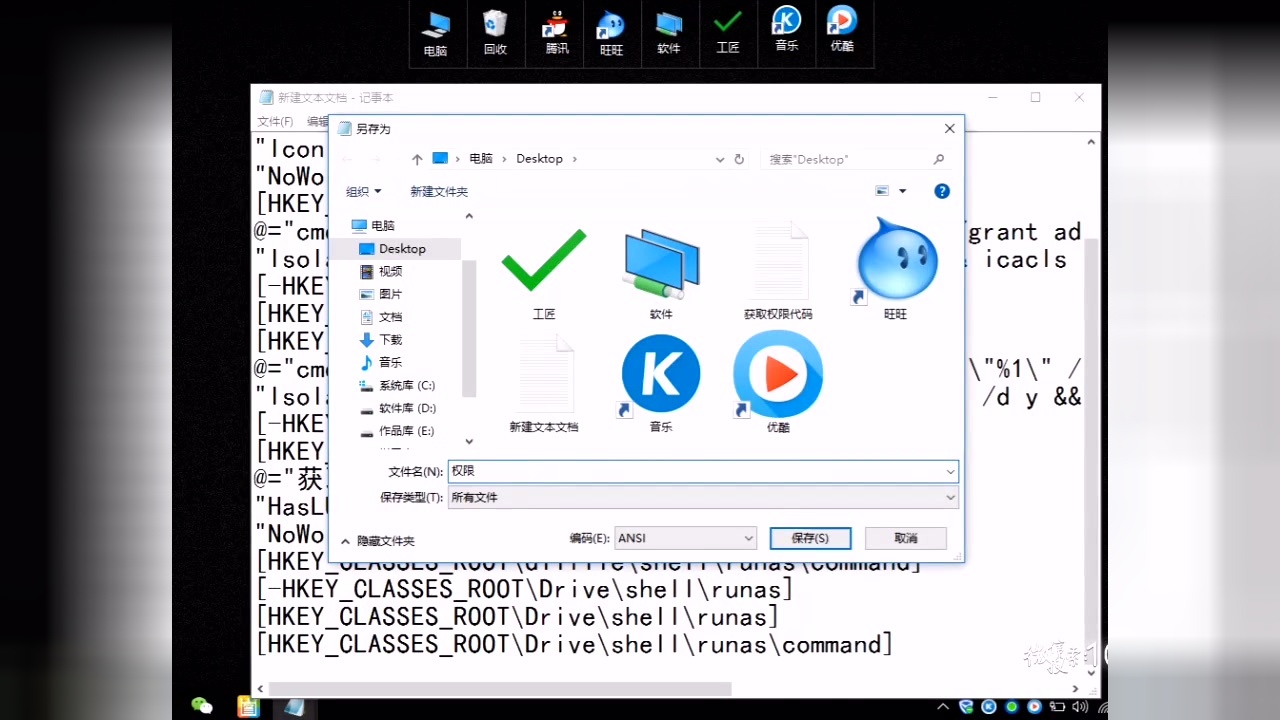Click 保存(S) save button
1280x720 pixels.
[810, 538]
